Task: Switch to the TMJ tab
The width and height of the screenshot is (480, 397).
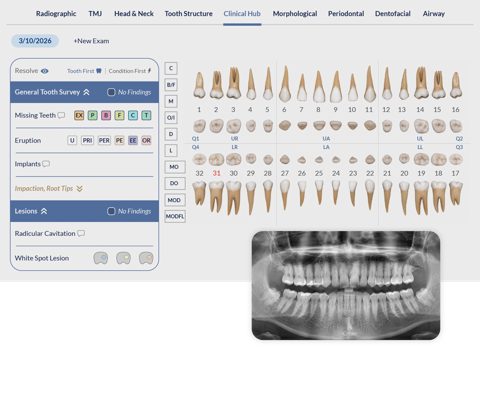Action: click(x=95, y=14)
